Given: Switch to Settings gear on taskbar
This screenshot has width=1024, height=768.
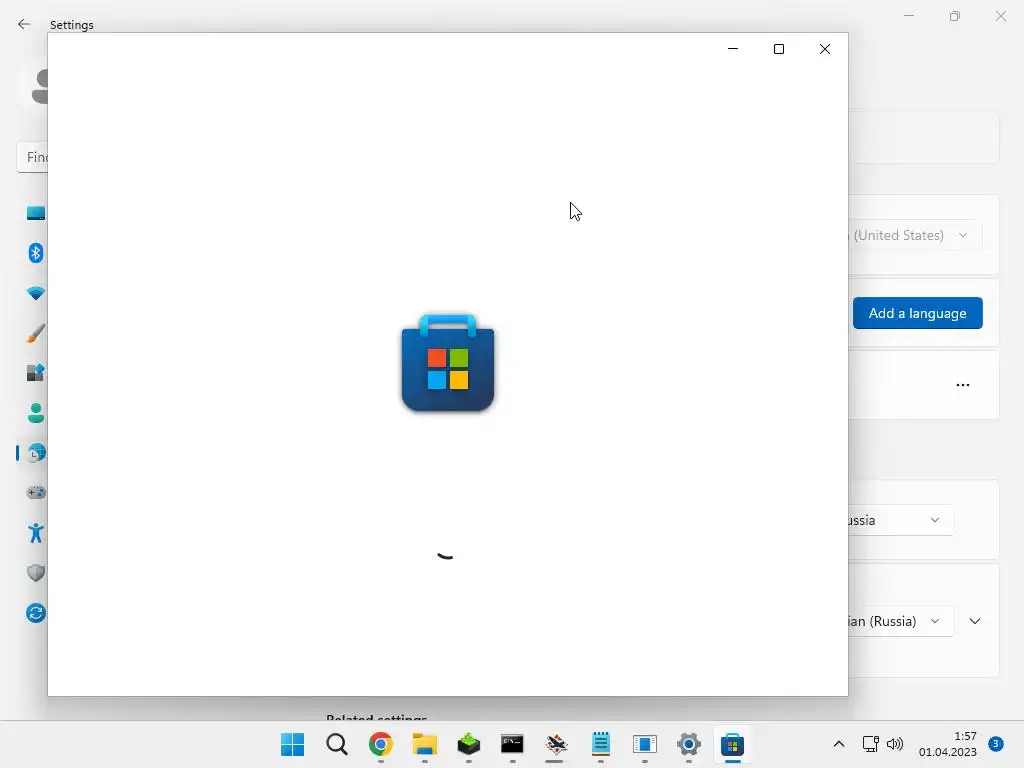Looking at the screenshot, I should pyautogui.click(x=688, y=744).
